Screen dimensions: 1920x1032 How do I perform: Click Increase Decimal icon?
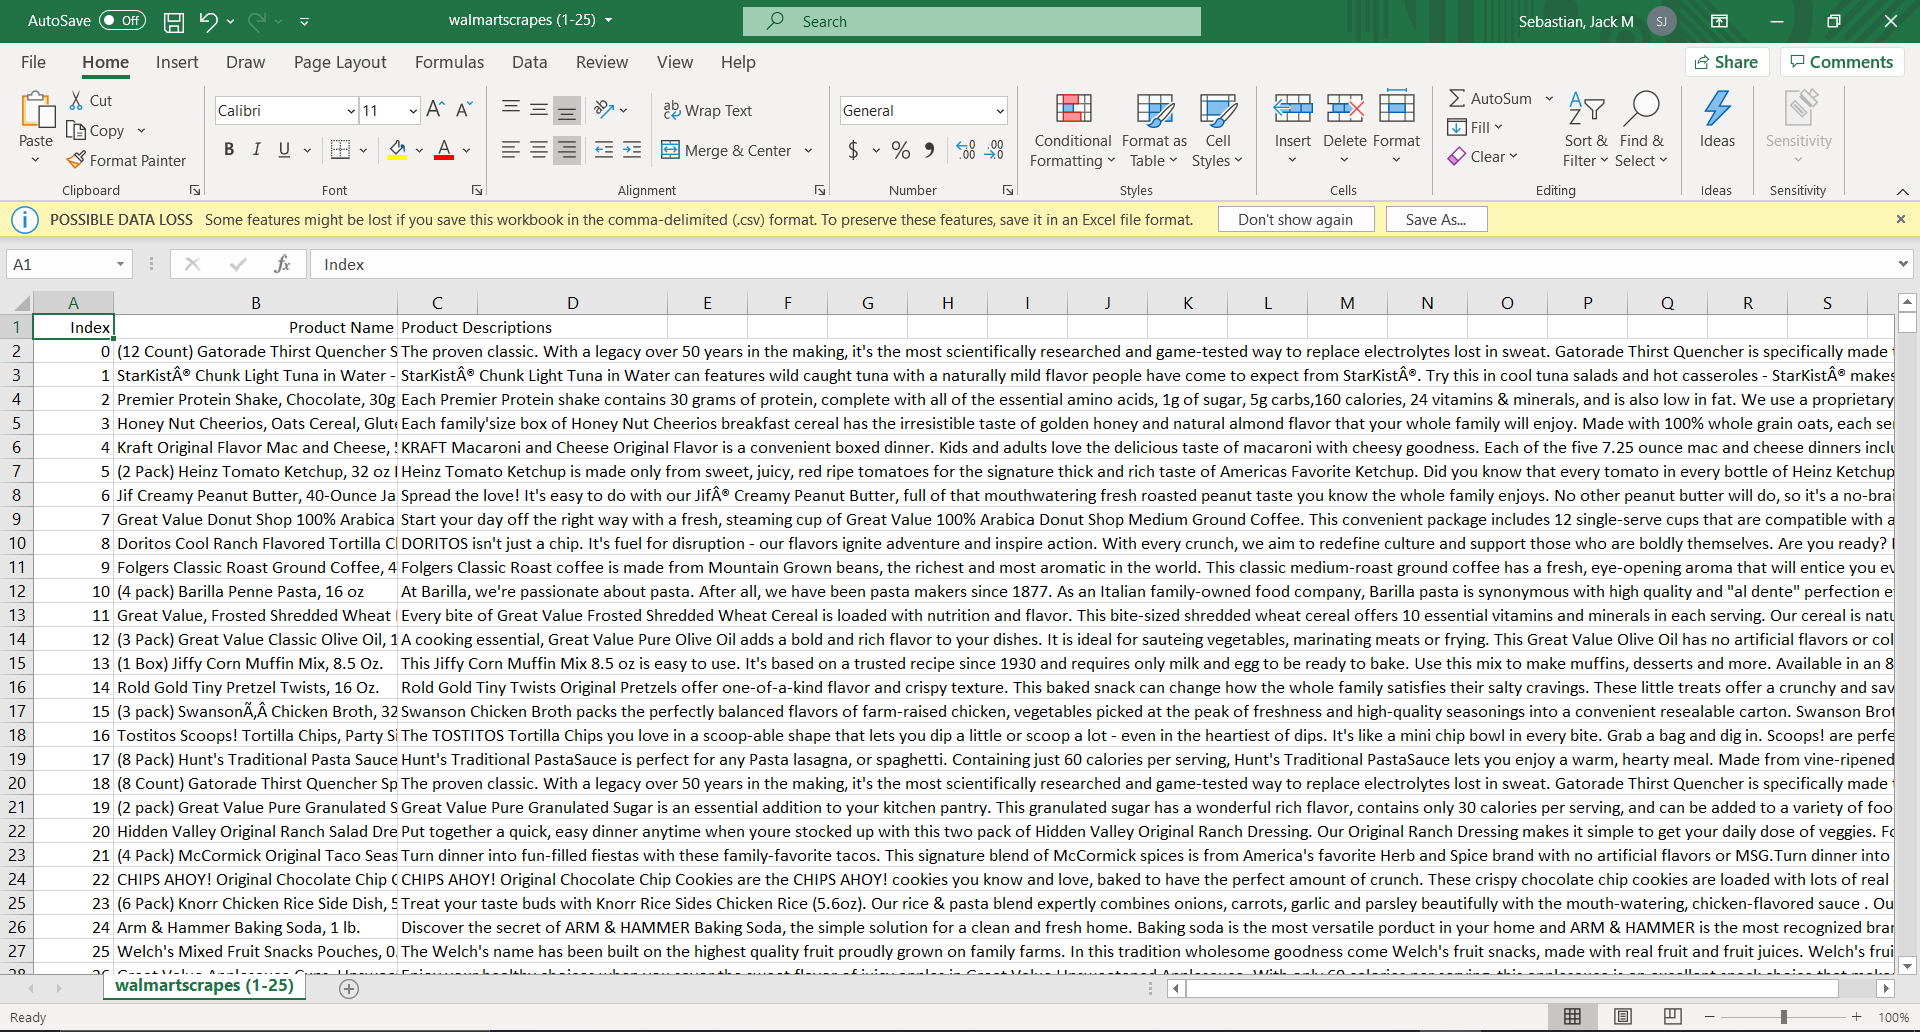(x=966, y=150)
